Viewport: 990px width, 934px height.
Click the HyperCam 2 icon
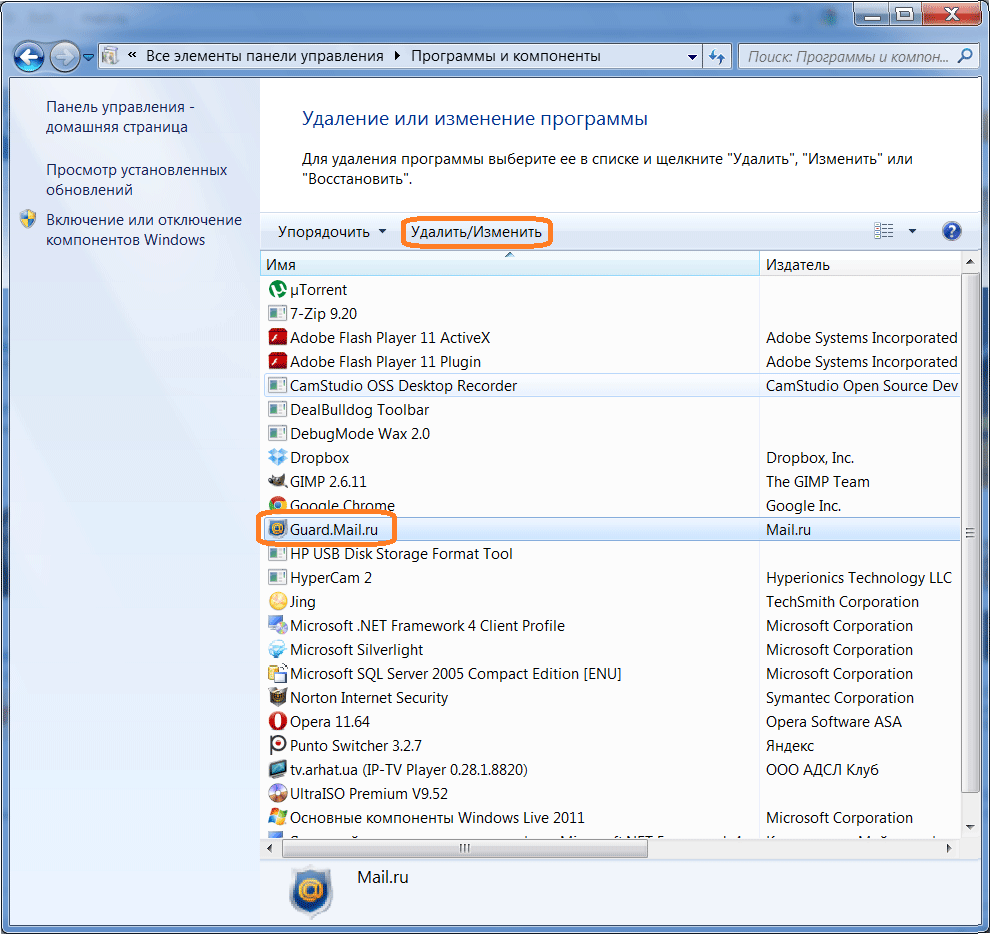pyautogui.click(x=277, y=577)
